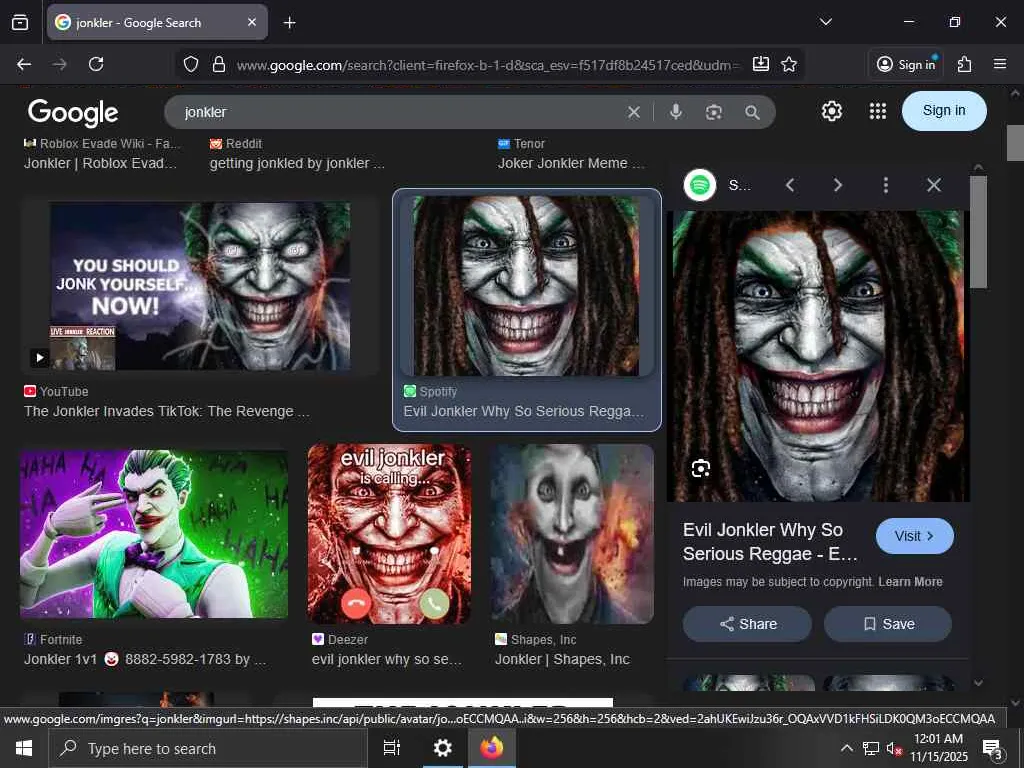This screenshot has width=1024, height=768.
Task: Open the YouTube 'You should jonk yourself' thumbnail
Action: click(x=200, y=286)
